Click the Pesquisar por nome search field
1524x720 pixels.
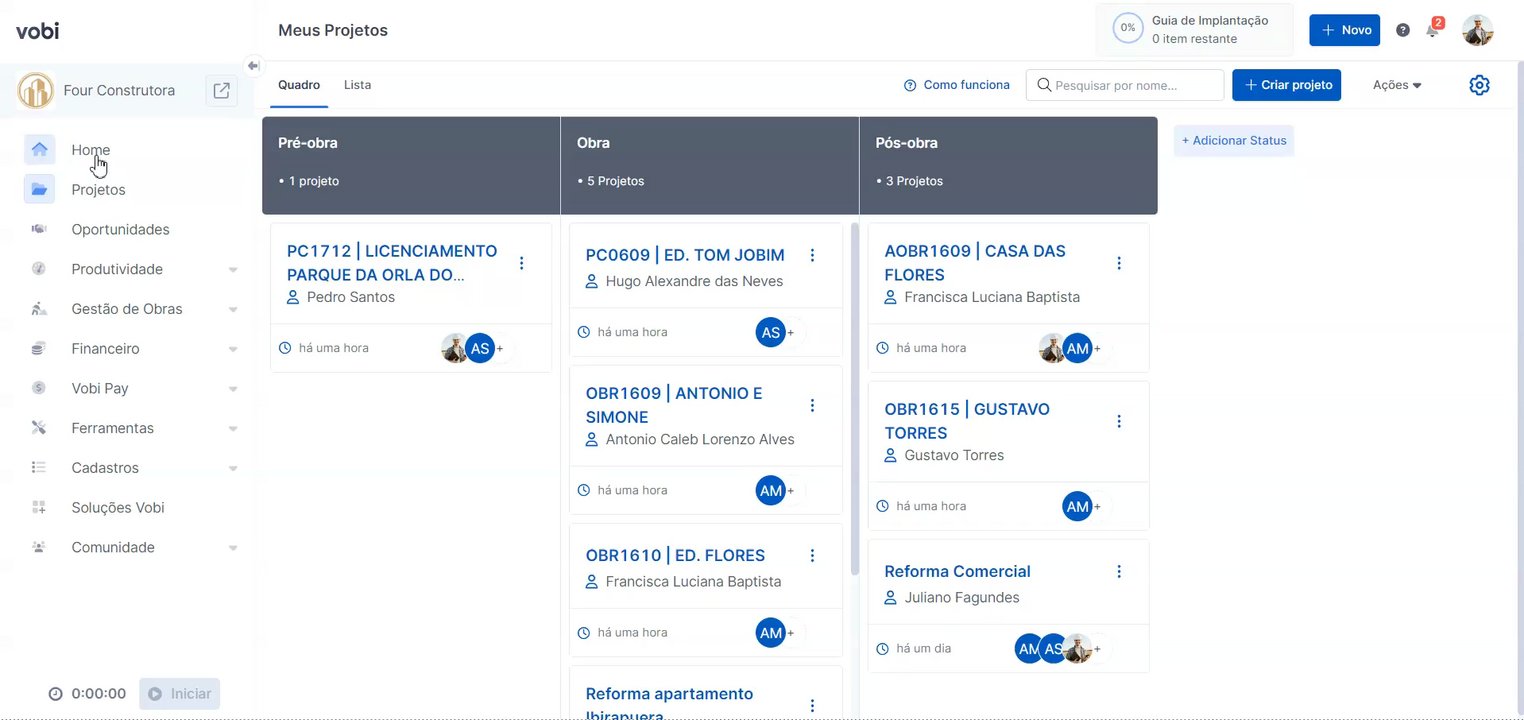click(1125, 85)
